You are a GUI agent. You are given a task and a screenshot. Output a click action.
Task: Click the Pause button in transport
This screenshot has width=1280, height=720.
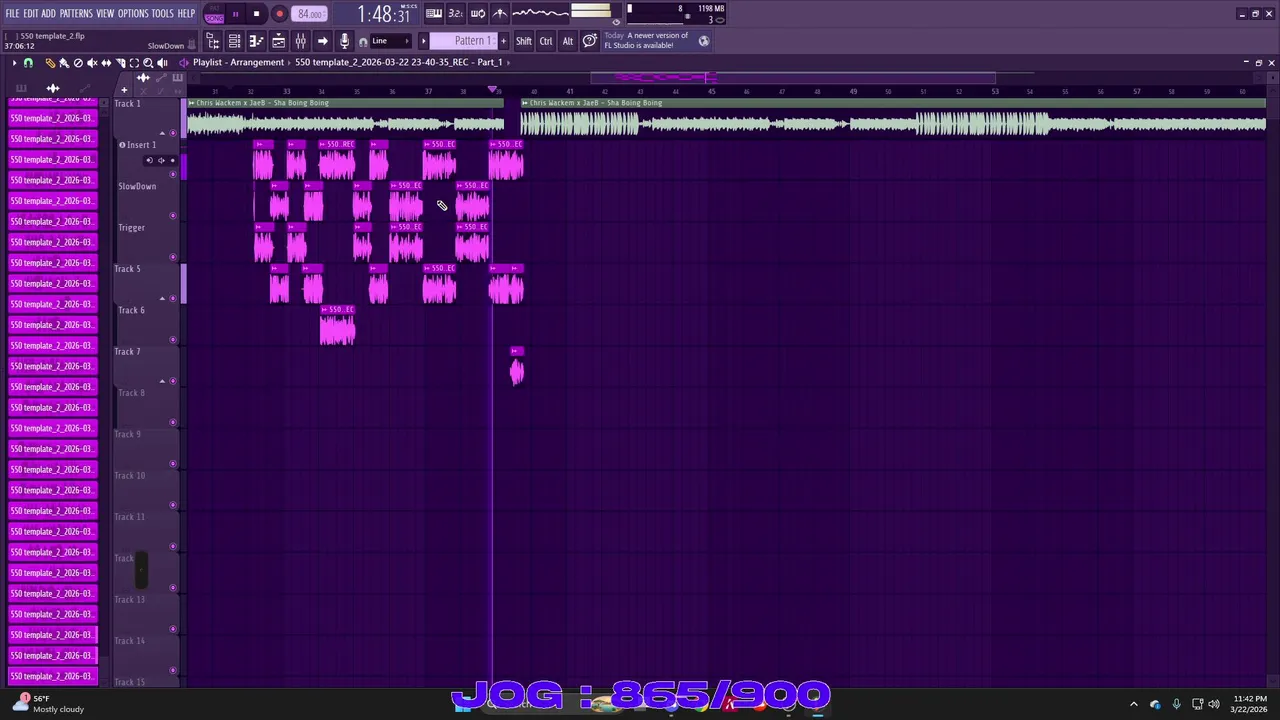[235, 14]
